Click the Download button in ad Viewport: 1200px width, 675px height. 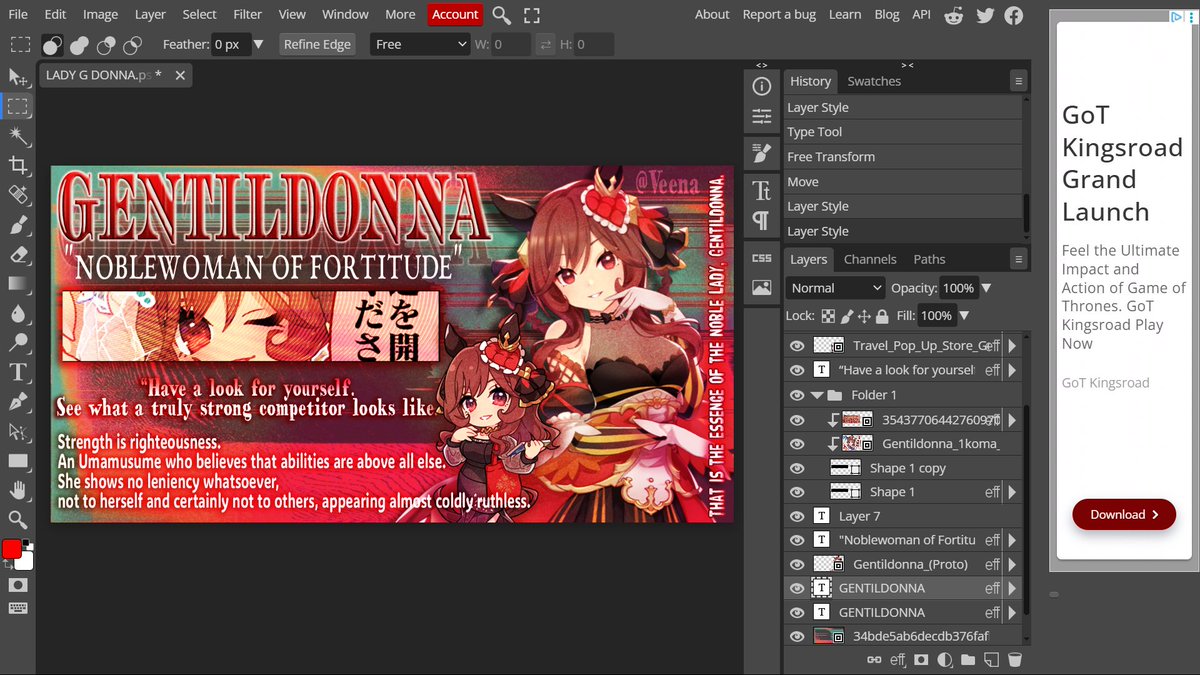point(1124,514)
